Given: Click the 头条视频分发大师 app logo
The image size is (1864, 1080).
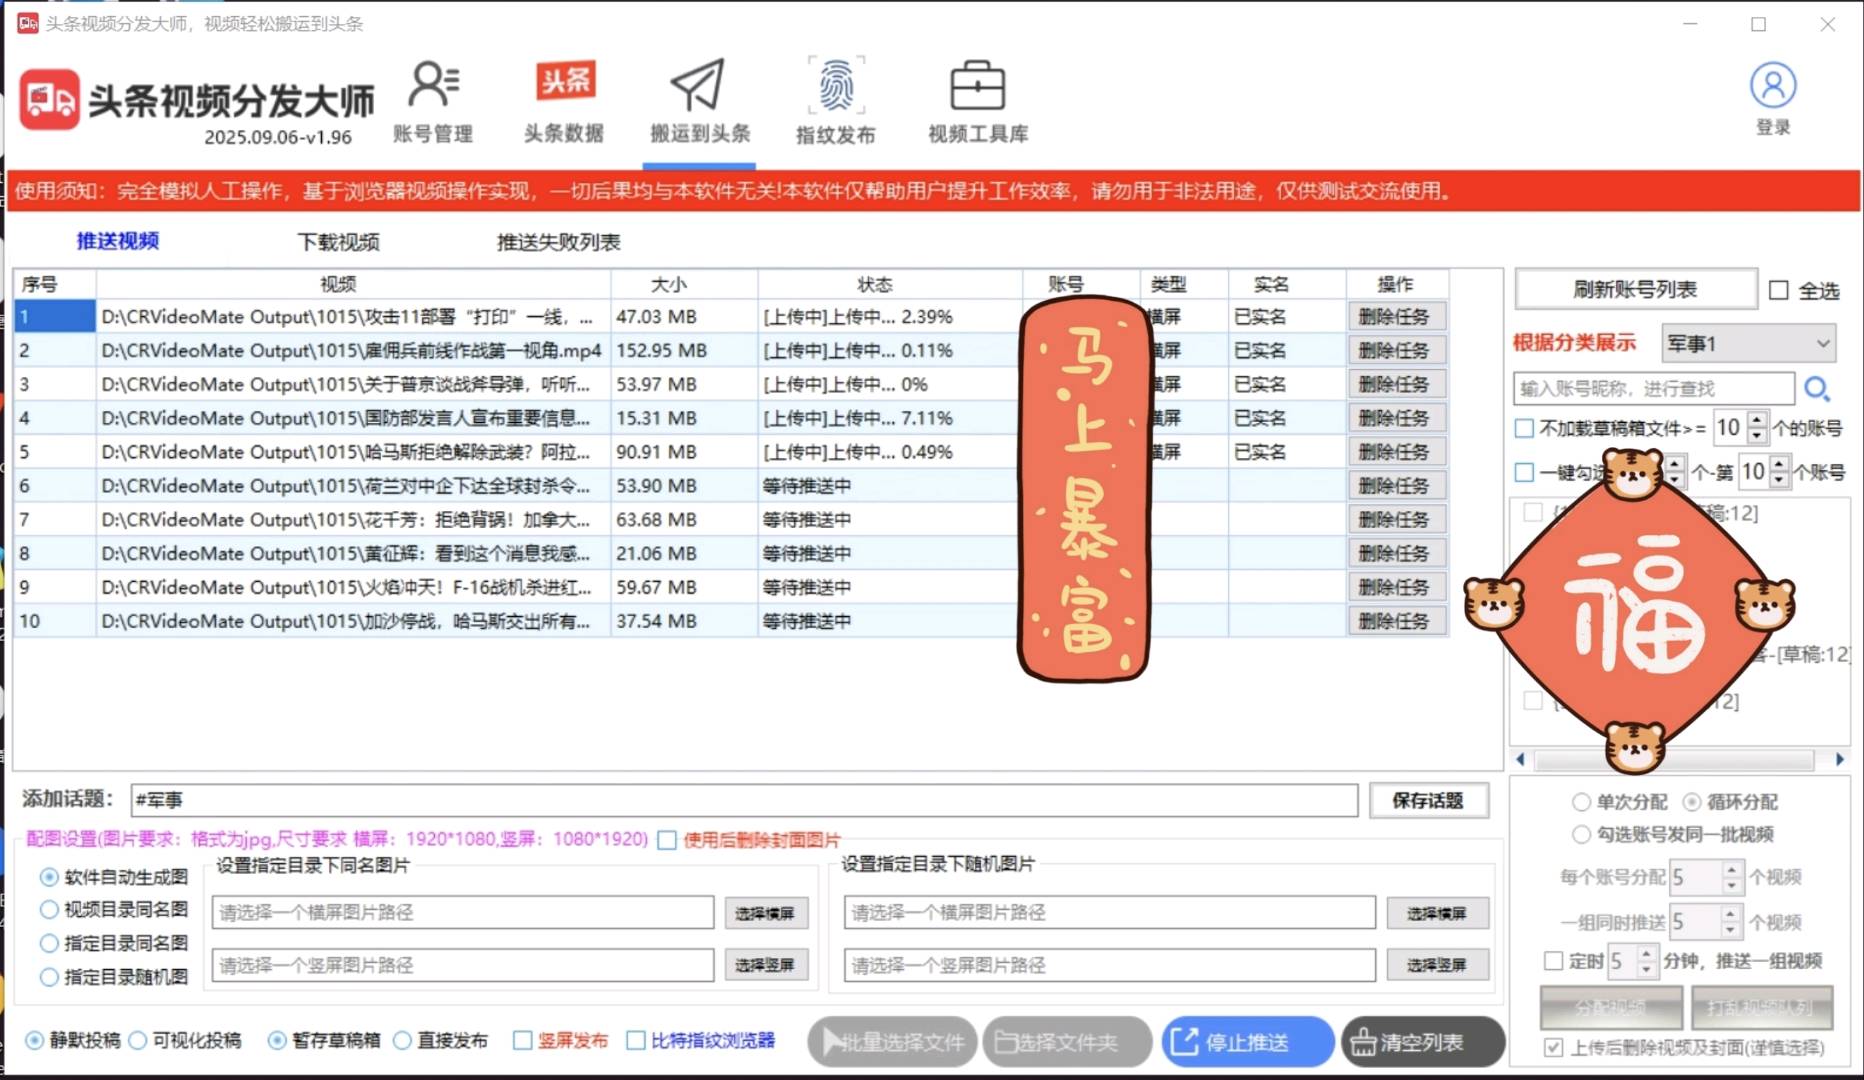Looking at the screenshot, I should click(49, 100).
